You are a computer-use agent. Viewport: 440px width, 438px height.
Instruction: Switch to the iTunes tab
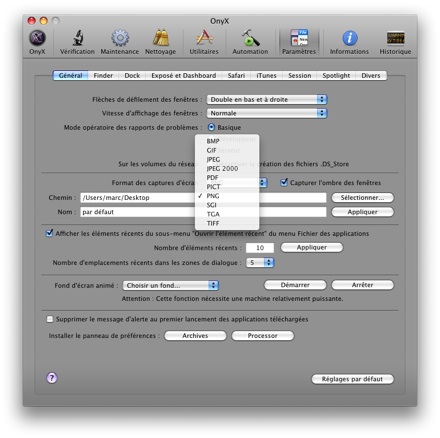(266, 76)
